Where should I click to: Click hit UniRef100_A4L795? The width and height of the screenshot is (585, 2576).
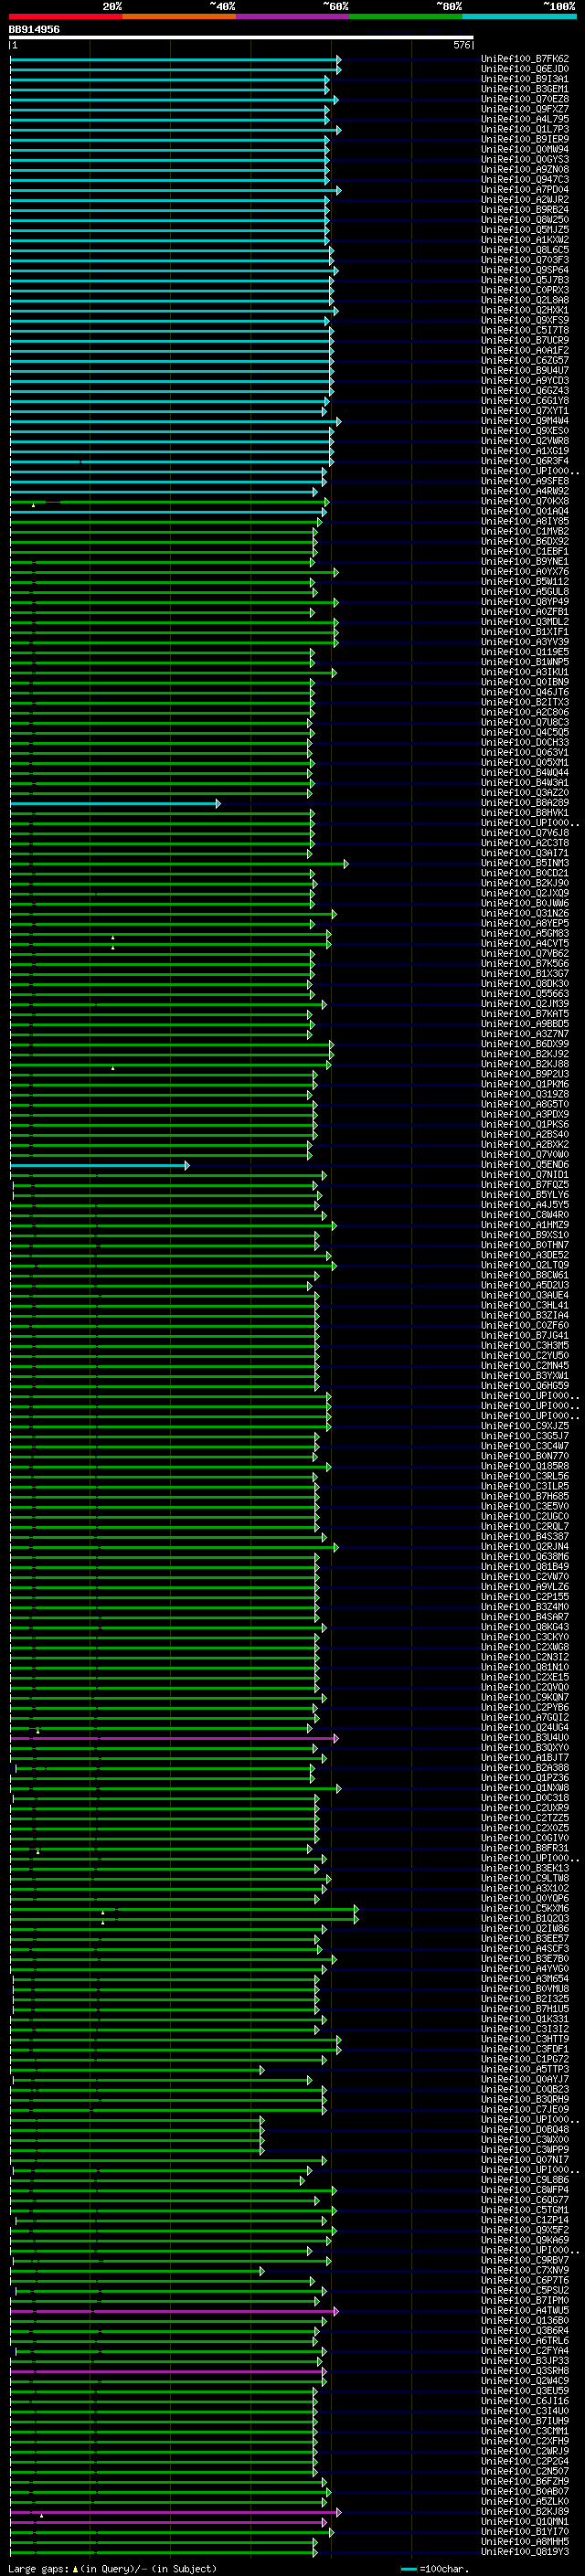pyautogui.click(x=525, y=119)
